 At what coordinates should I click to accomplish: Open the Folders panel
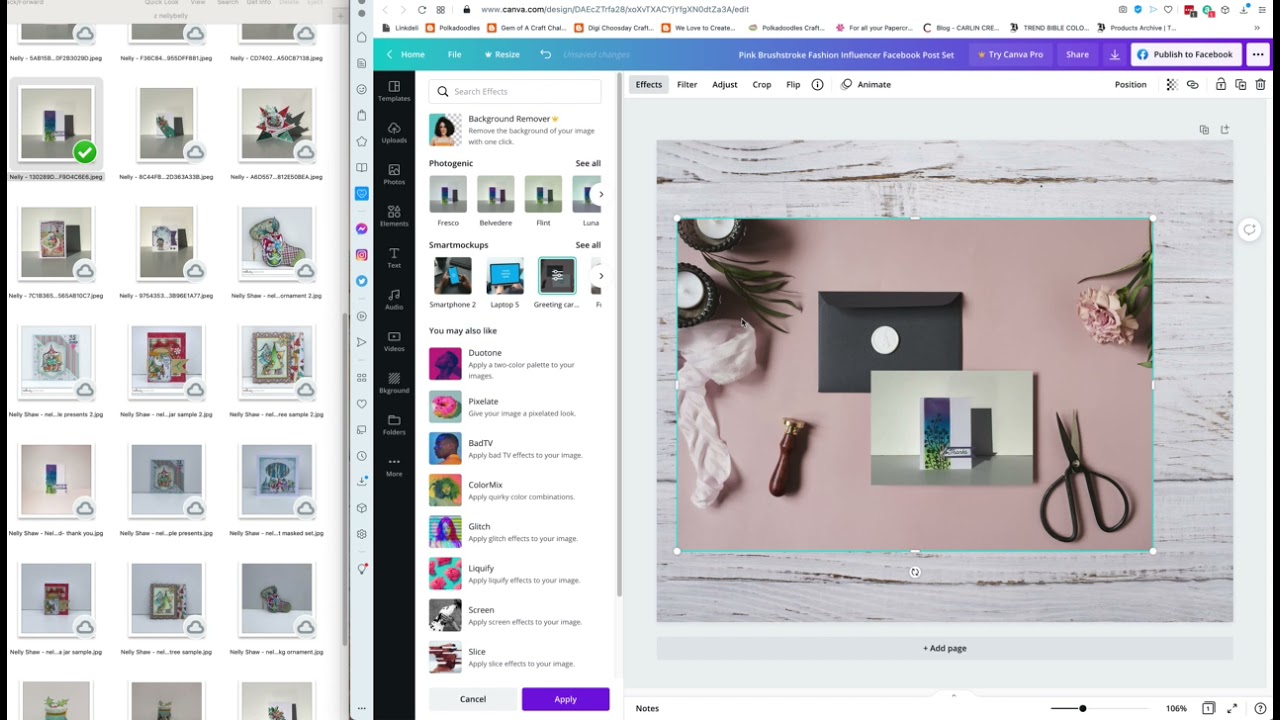click(394, 425)
